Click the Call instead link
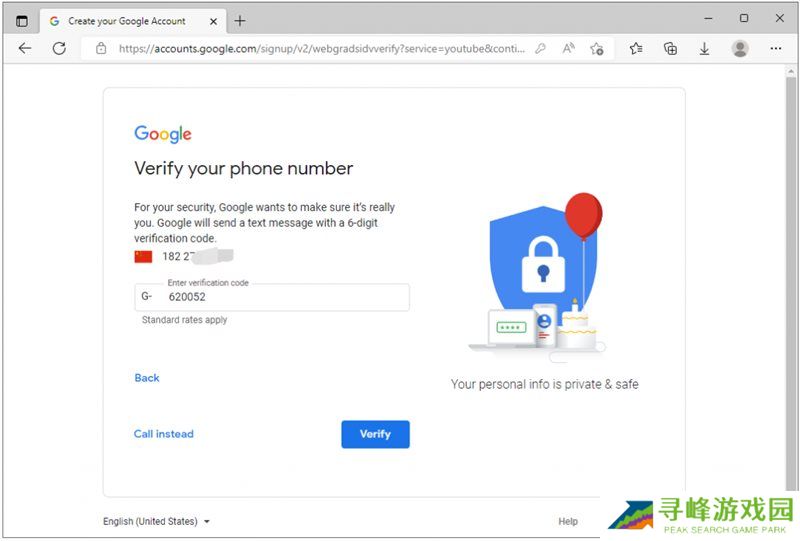The height and width of the screenshot is (541, 800). click(x=164, y=434)
